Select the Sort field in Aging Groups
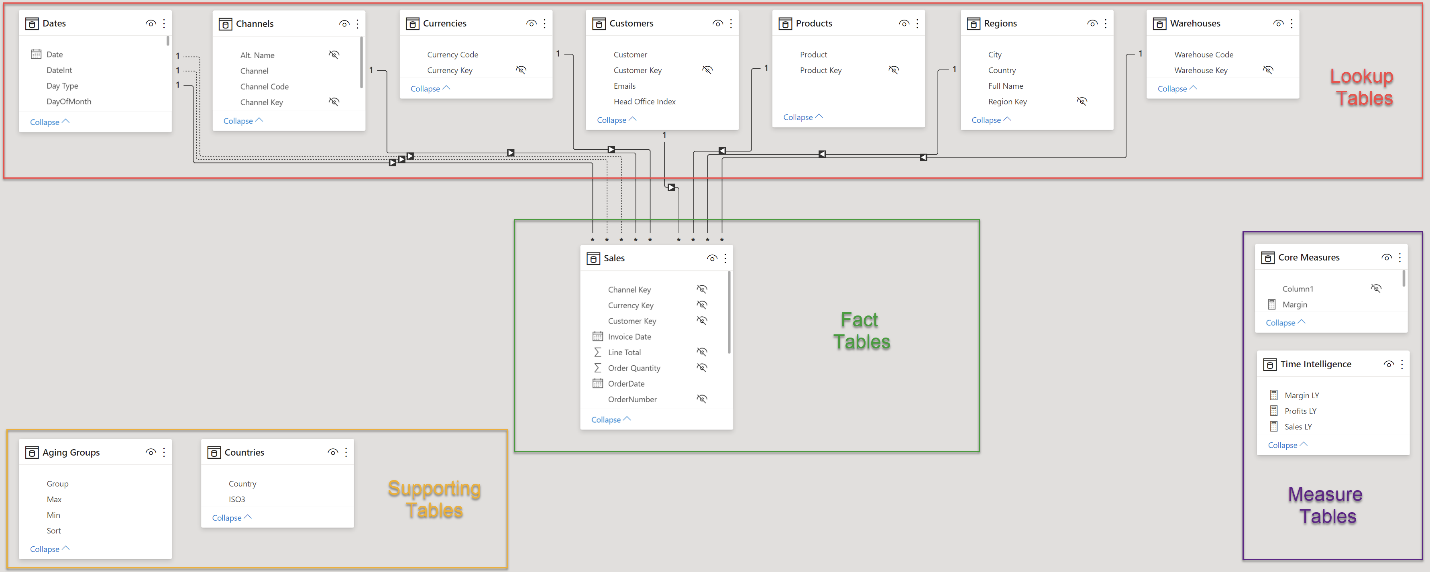The width and height of the screenshot is (1430, 572). pos(54,530)
